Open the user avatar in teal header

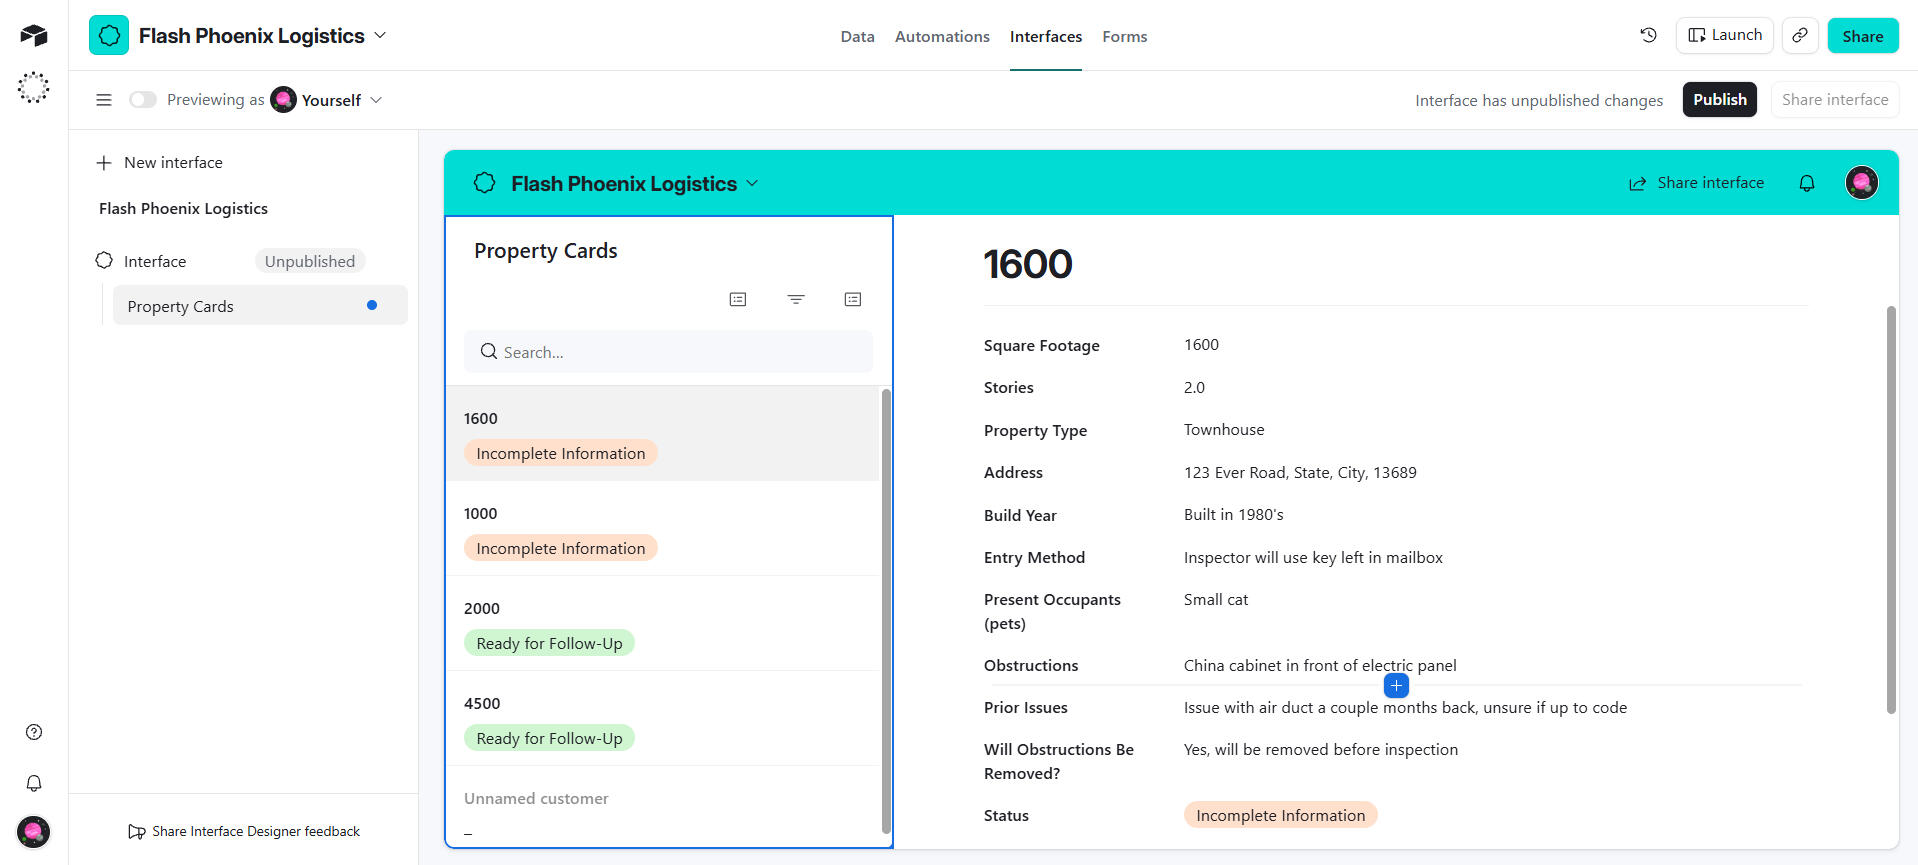pos(1861,183)
